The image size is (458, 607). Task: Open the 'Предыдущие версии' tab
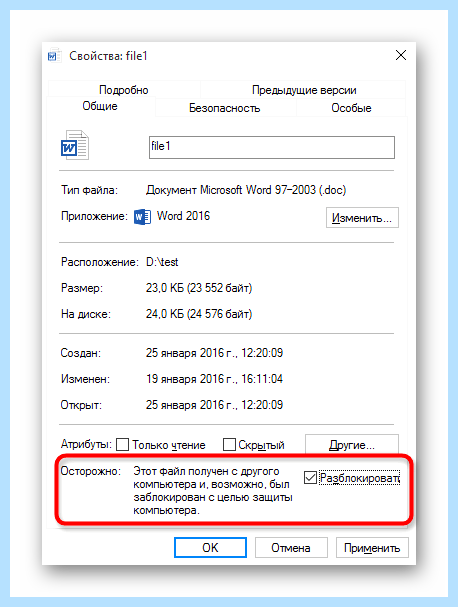(304, 90)
